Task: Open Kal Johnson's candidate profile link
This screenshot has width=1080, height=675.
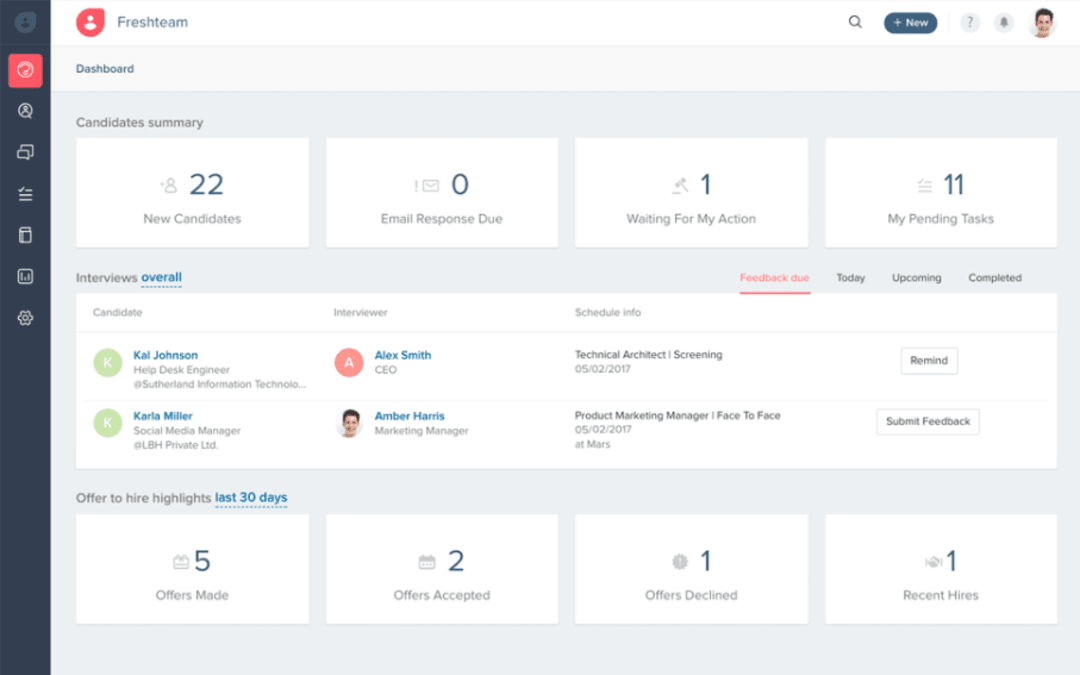Action: pos(167,354)
